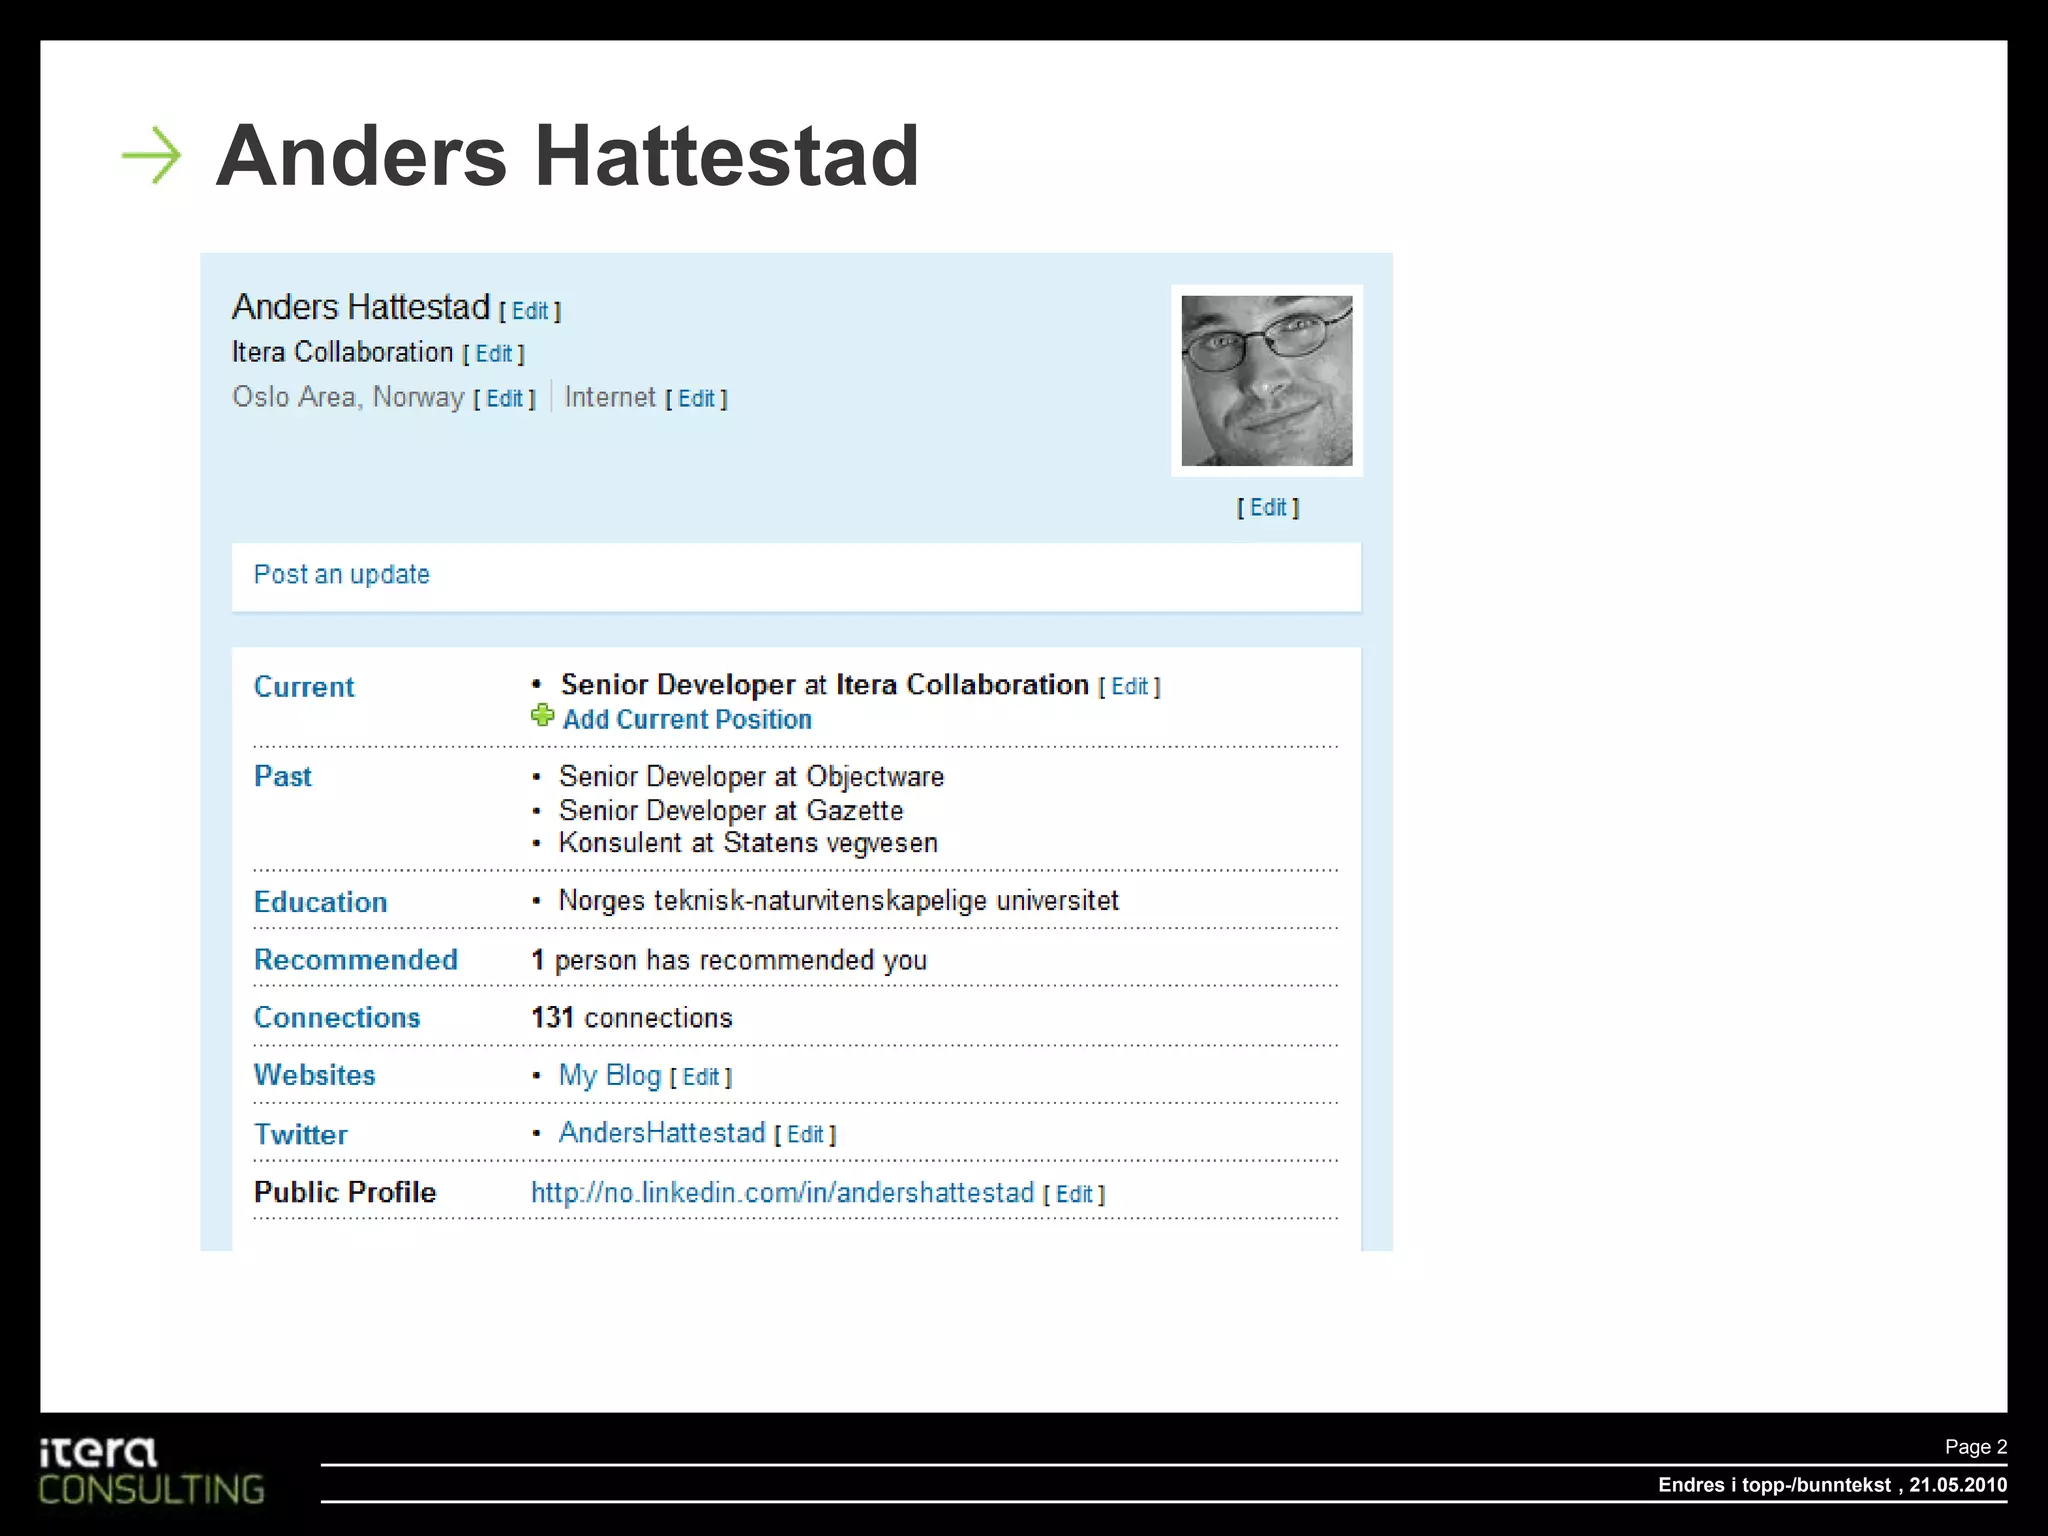Click the Current section label
Screen dimensions: 2048x1536
pos(304,687)
